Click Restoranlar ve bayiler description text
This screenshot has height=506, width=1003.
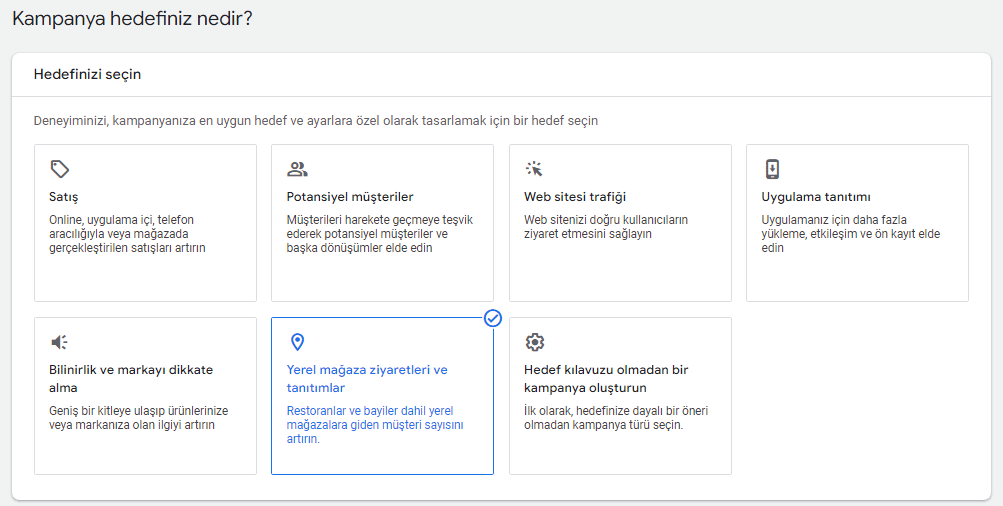tap(375, 425)
